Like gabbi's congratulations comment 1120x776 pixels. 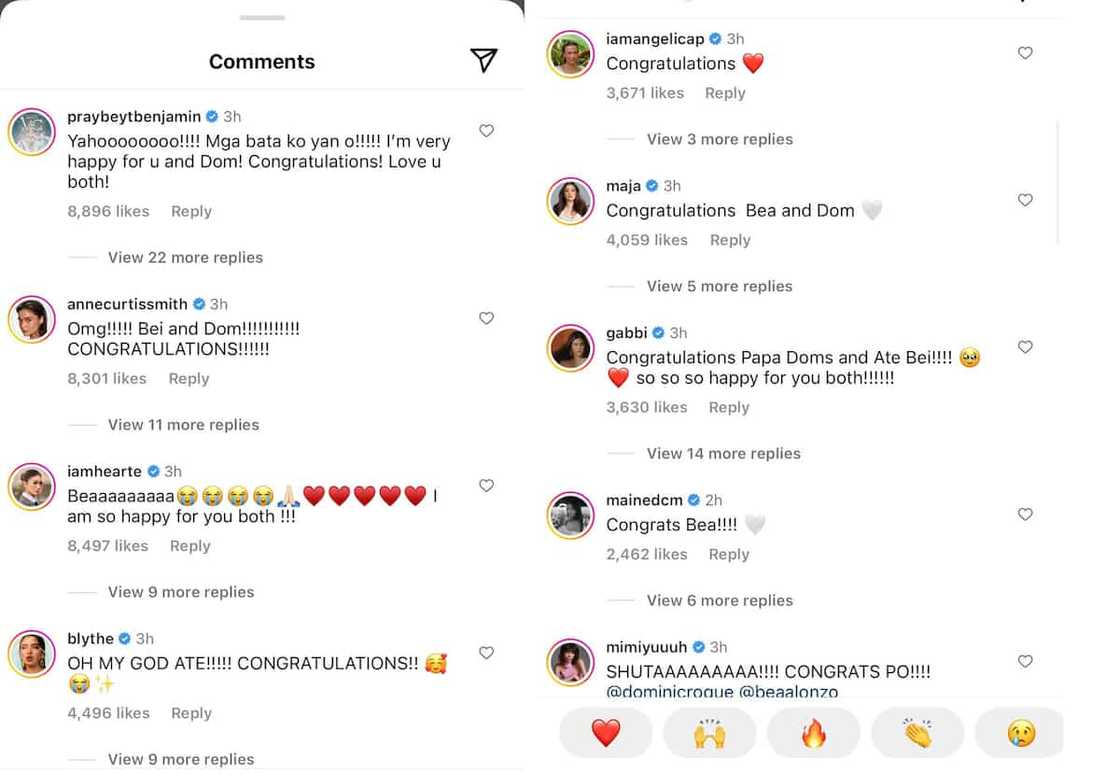1025,347
